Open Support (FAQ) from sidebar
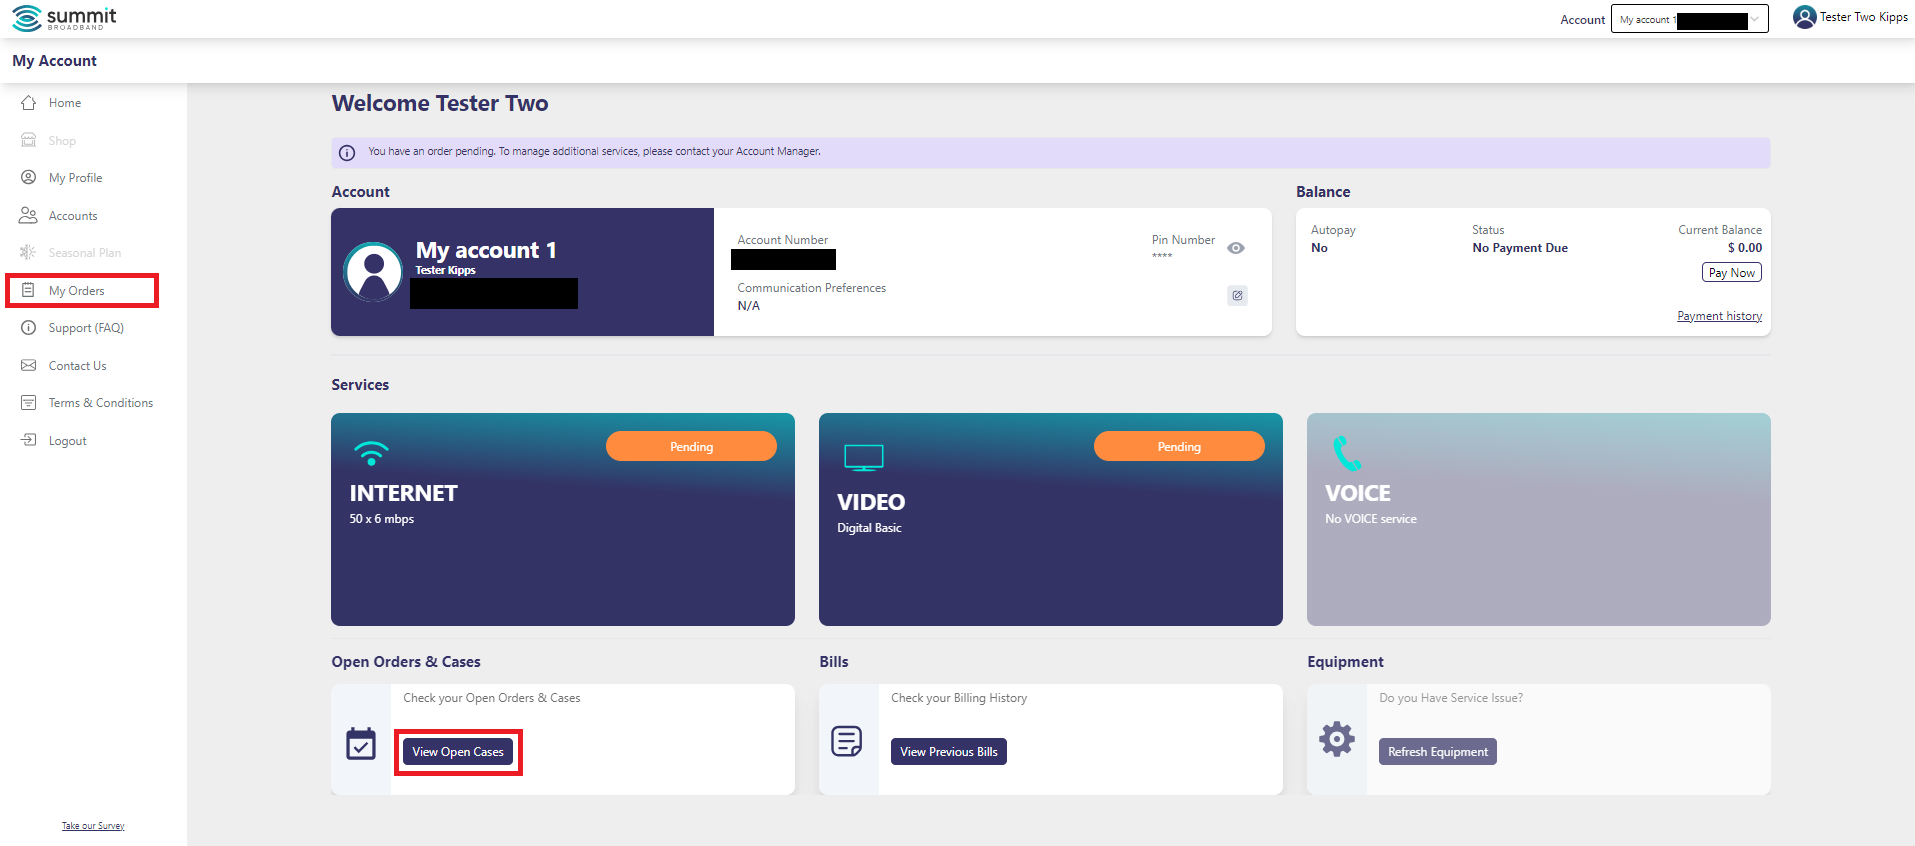This screenshot has height=846, width=1915. [x=86, y=328]
